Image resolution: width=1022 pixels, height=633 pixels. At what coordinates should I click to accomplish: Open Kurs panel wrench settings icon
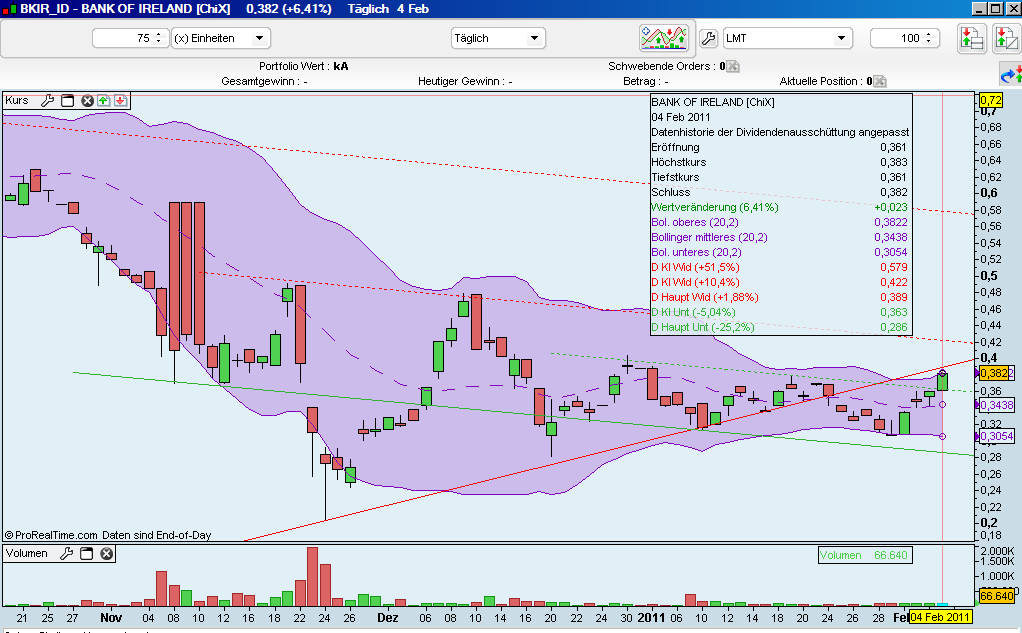[x=47, y=100]
